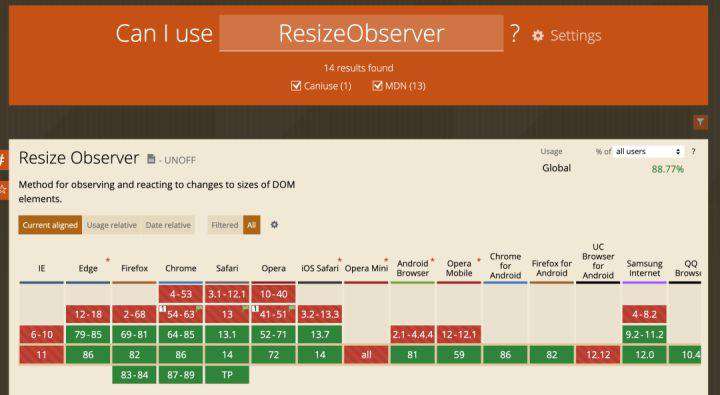Click Opera 52-71 cell
Image resolution: width=720 pixels, height=395 pixels.
[x=274, y=334]
